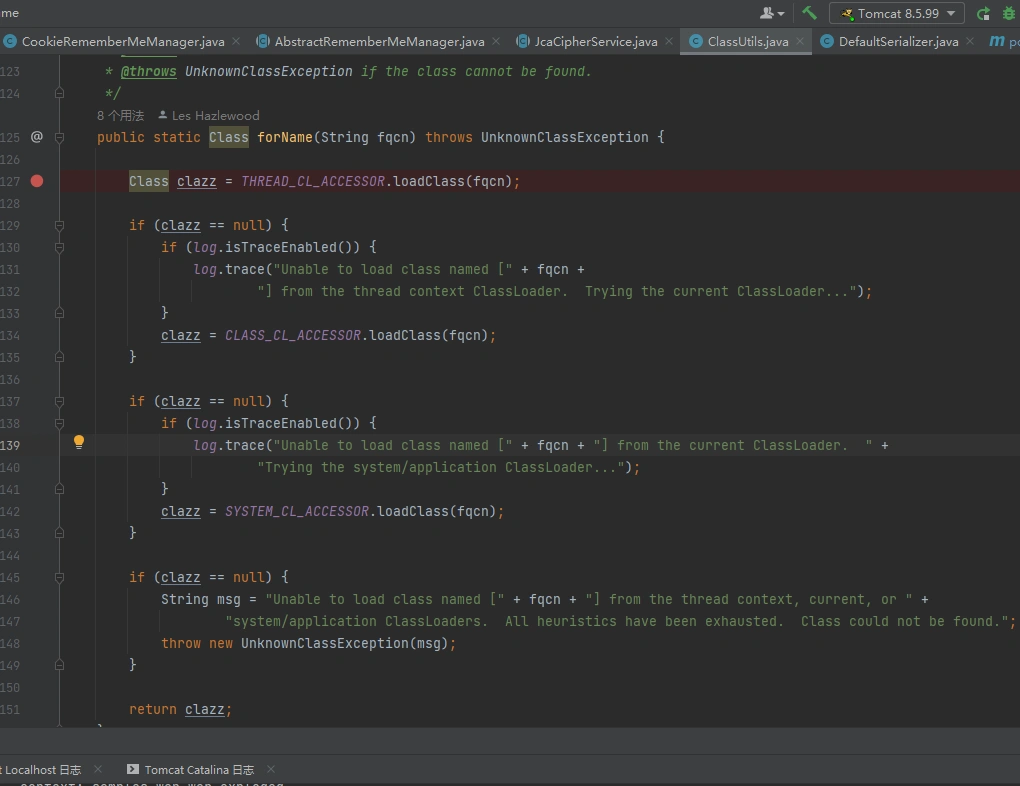
Task: Open the Tomcat Catalina log tab
Action: (198, 769)
